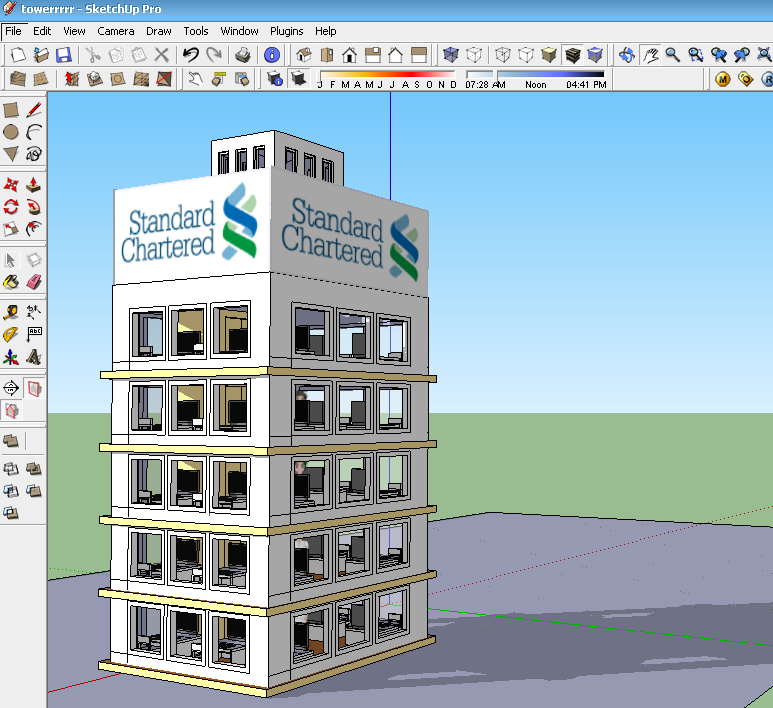Select the Move tool
Viewport: 773px width, 708px height.
coord(11,185)
